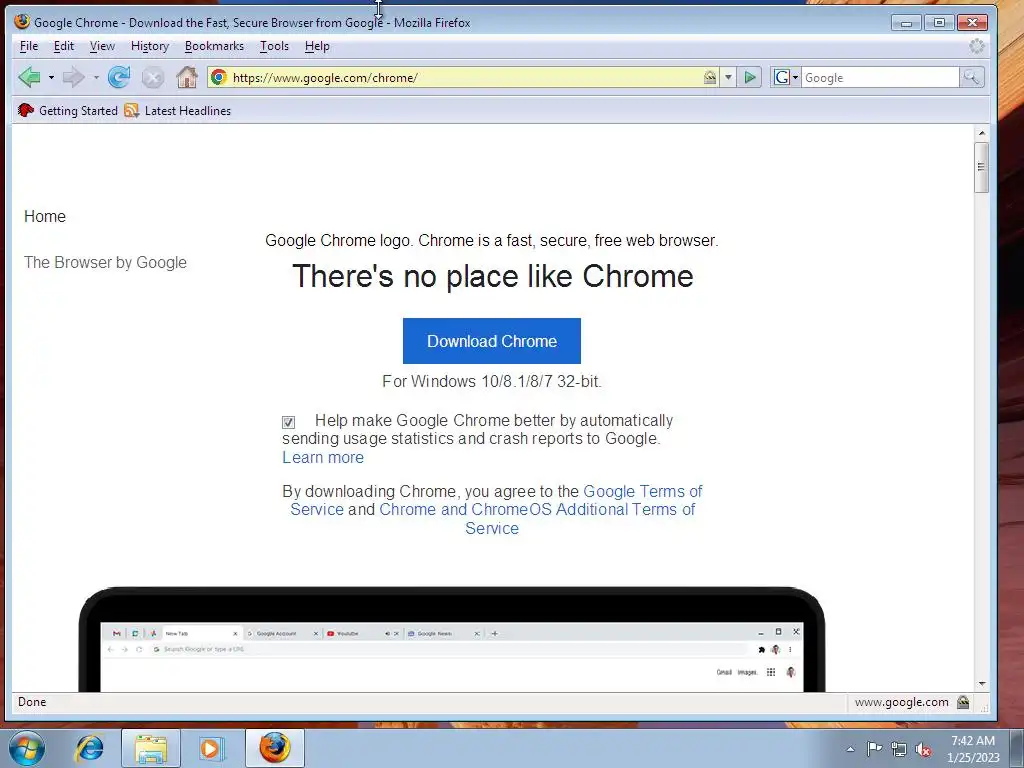Click The Browser by Google link
This screenshot has width=1024, height=768.
(105, 263)
